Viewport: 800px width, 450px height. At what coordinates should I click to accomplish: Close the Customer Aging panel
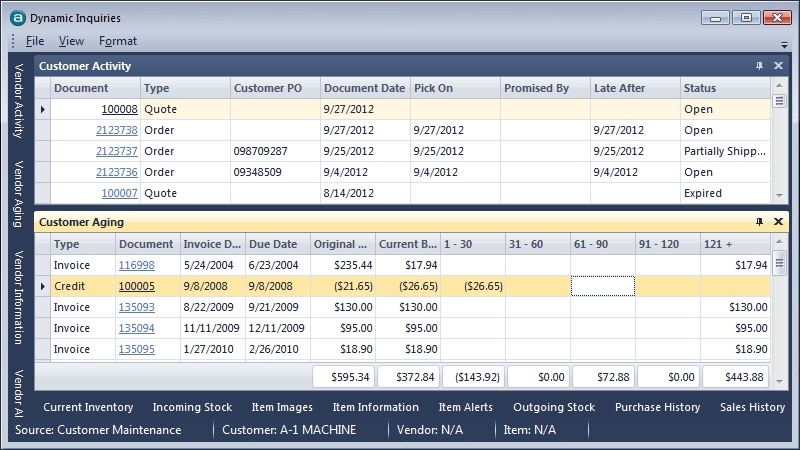[x=778, y=222]
